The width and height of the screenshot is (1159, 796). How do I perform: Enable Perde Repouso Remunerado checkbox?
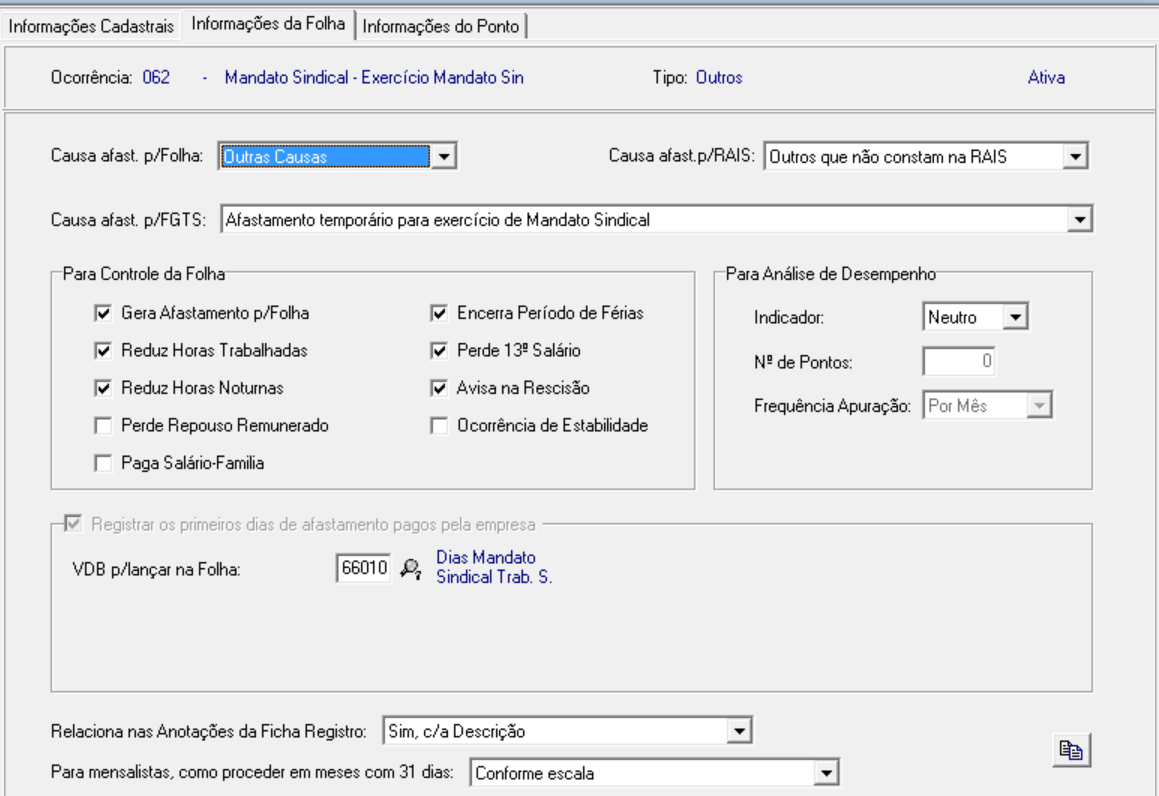pyautogui.click(x=103, y=426)
